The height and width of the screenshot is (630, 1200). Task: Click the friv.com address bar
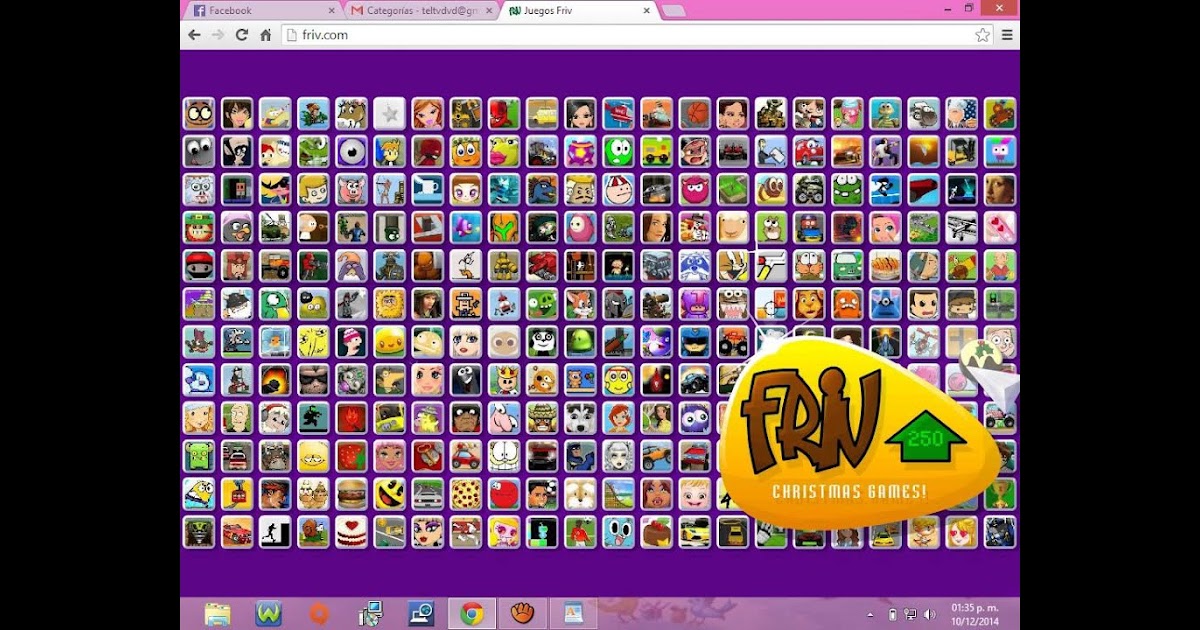pyautogui.click(x=637, y=34)
